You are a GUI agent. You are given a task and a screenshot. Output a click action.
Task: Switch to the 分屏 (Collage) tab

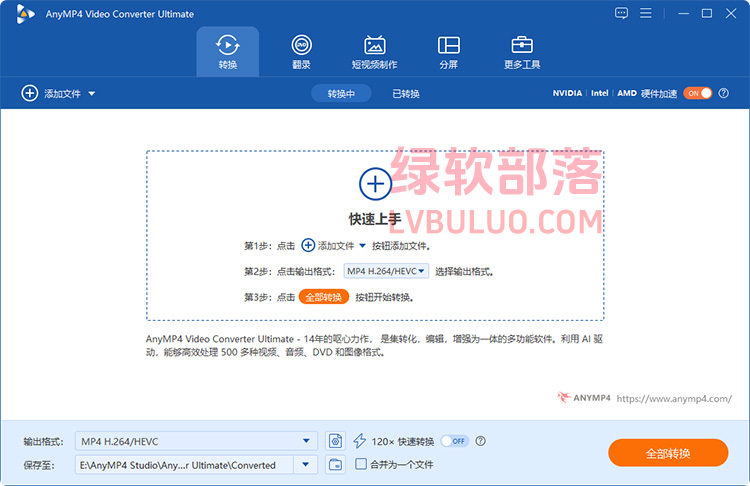coord(449,52)
